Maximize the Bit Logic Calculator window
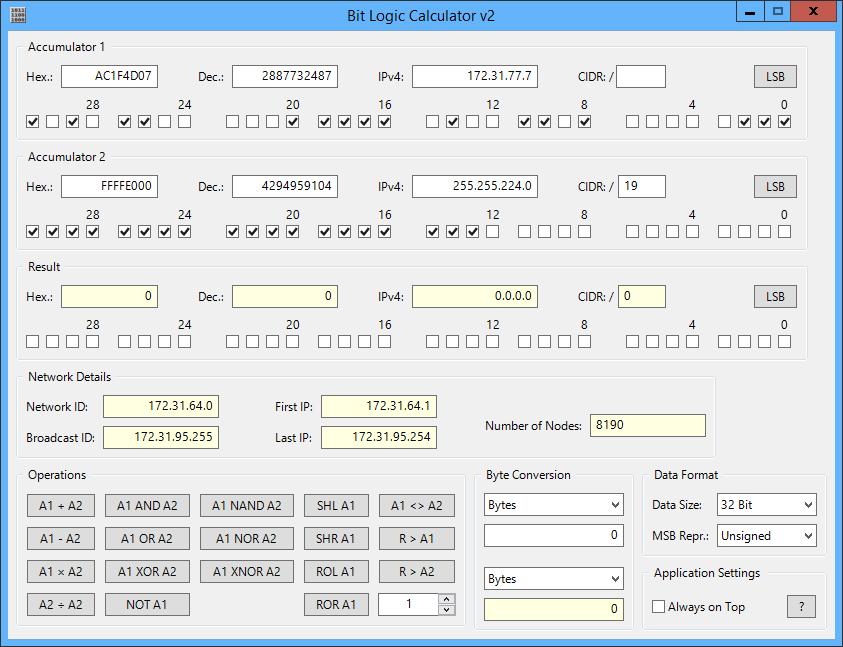This screenshot has width=843, height=647. [x=778, y=11]
